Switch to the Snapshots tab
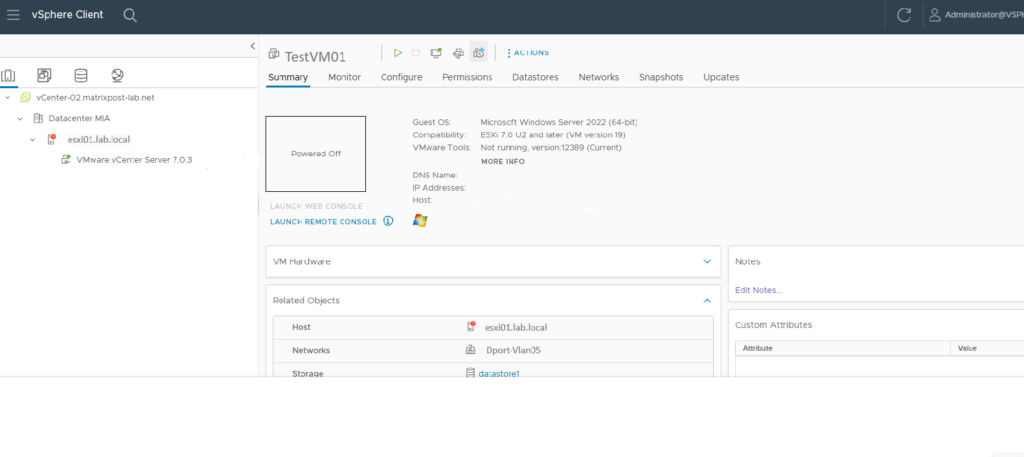 pos(660,77)
